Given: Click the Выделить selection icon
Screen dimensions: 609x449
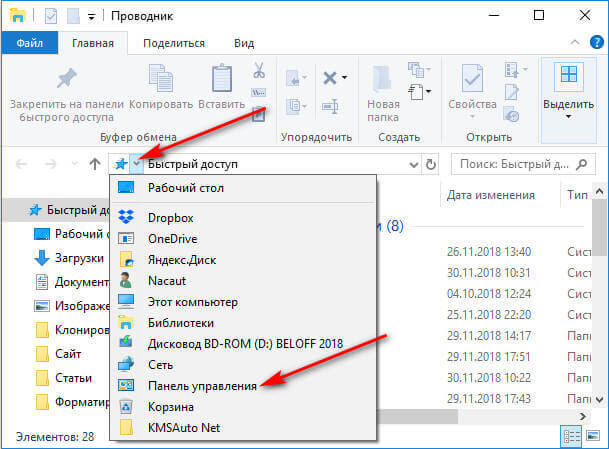Looking at the screenshot, I should coord(569,74).
